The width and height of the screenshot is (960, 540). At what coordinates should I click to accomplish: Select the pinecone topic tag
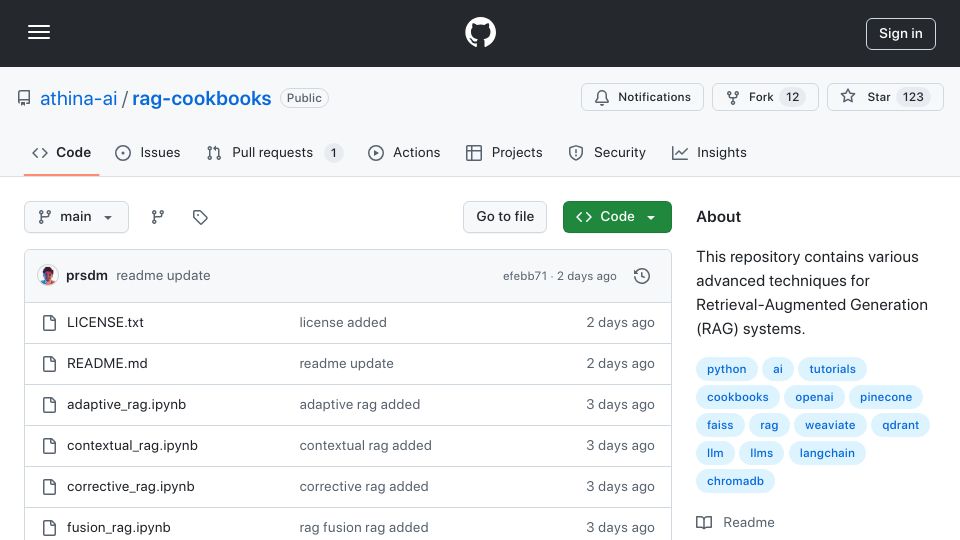tap(886, 397)
